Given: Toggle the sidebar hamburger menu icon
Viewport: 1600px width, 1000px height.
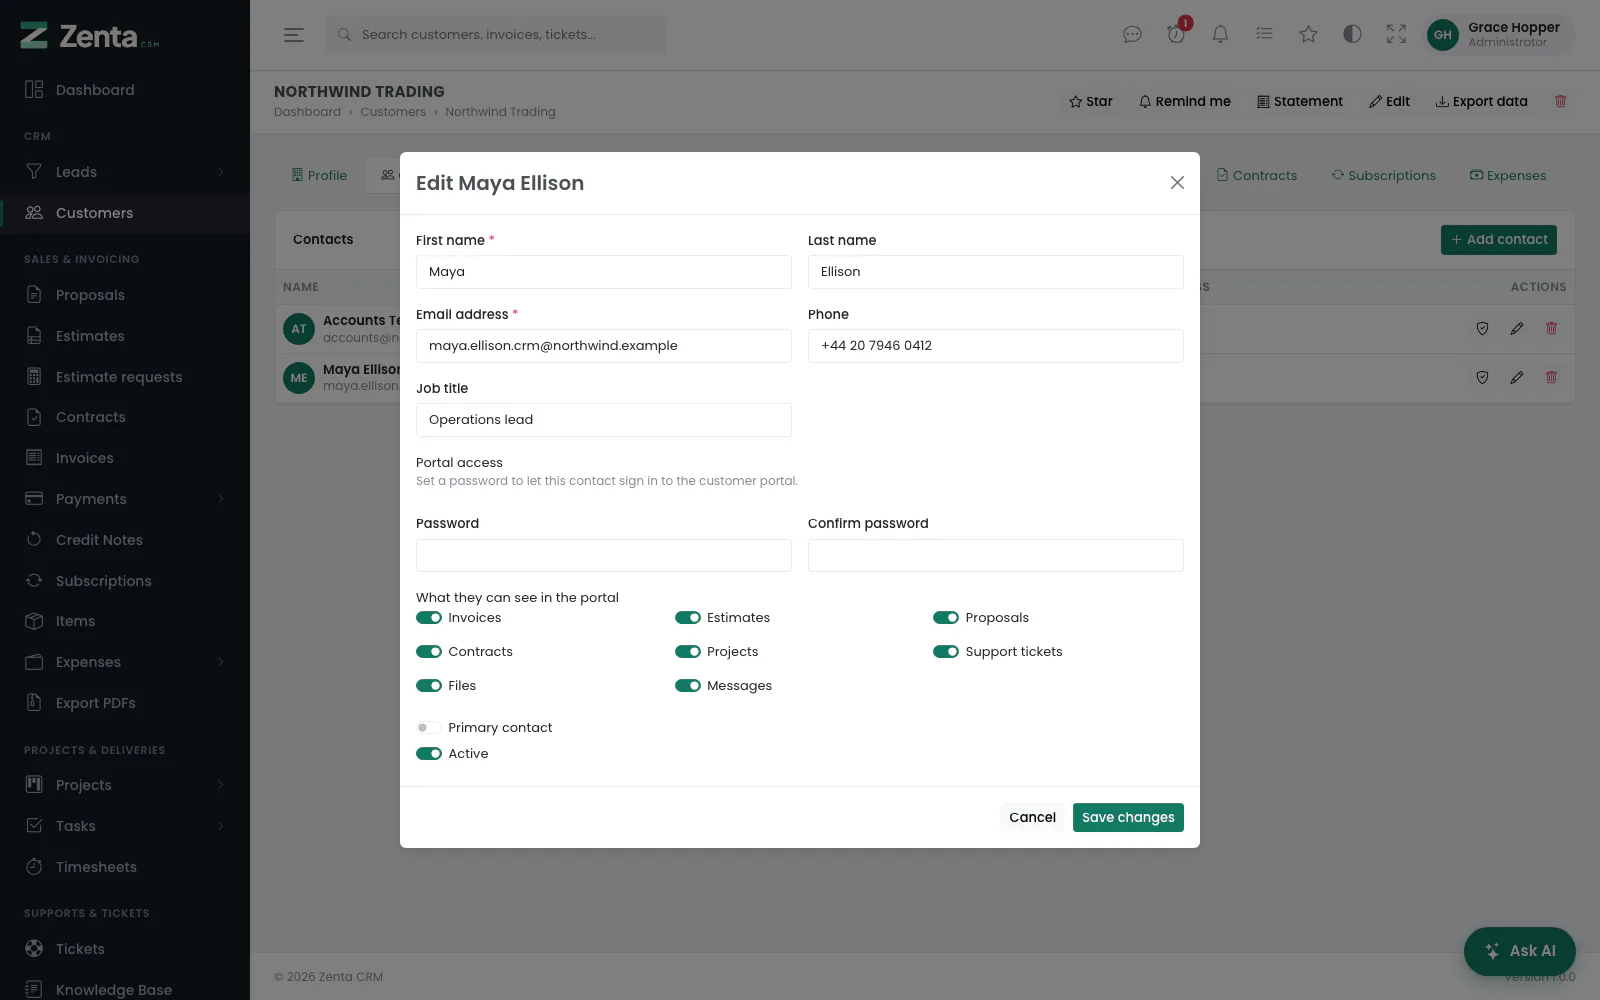Looking at the screenshot, I should point(293,35).
